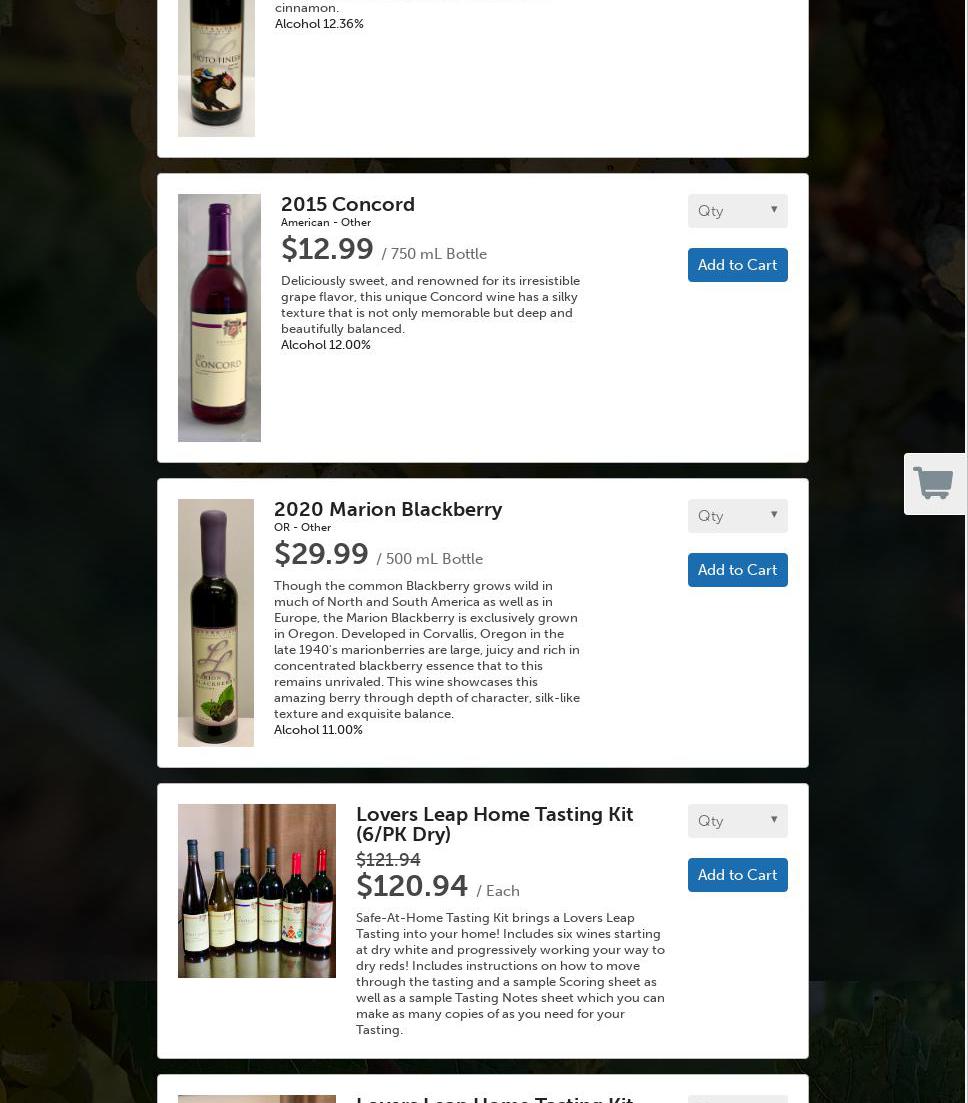View the 2015 Concord bottle image
The image size is (968, 1103).
point(219,318)
